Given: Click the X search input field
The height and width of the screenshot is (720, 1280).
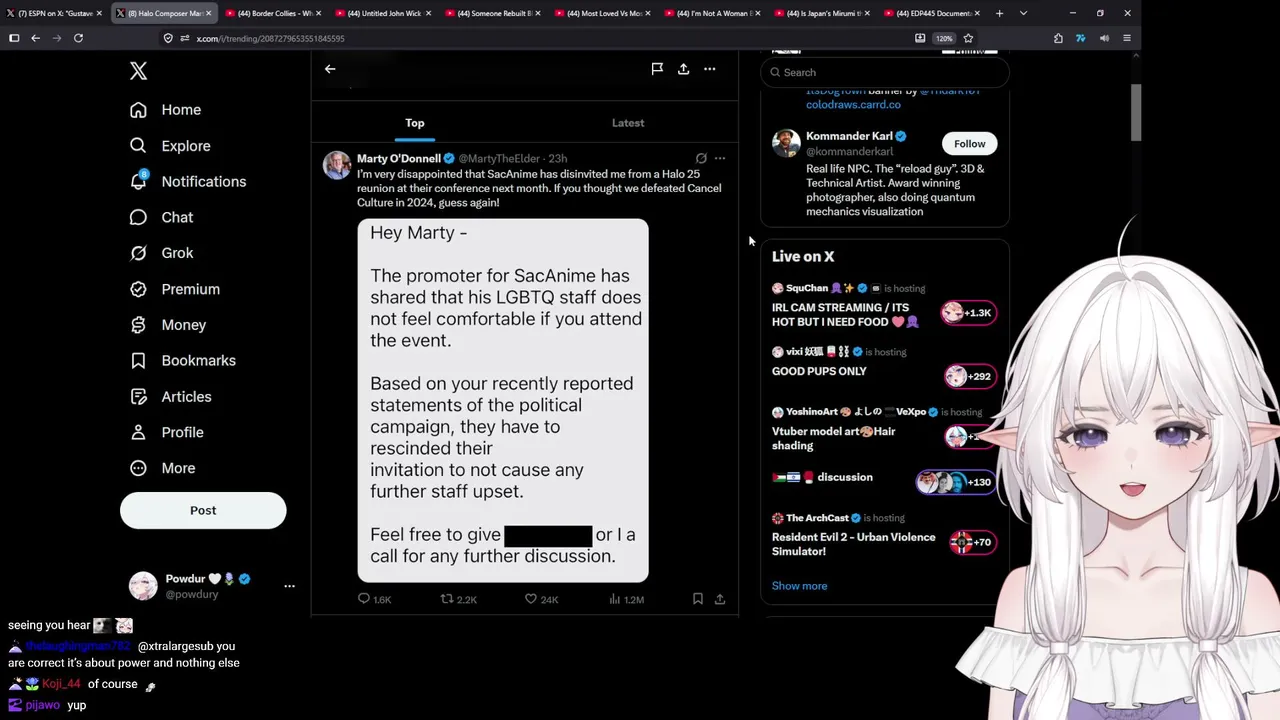Looking at the screenshot, I should coord(884,72).
